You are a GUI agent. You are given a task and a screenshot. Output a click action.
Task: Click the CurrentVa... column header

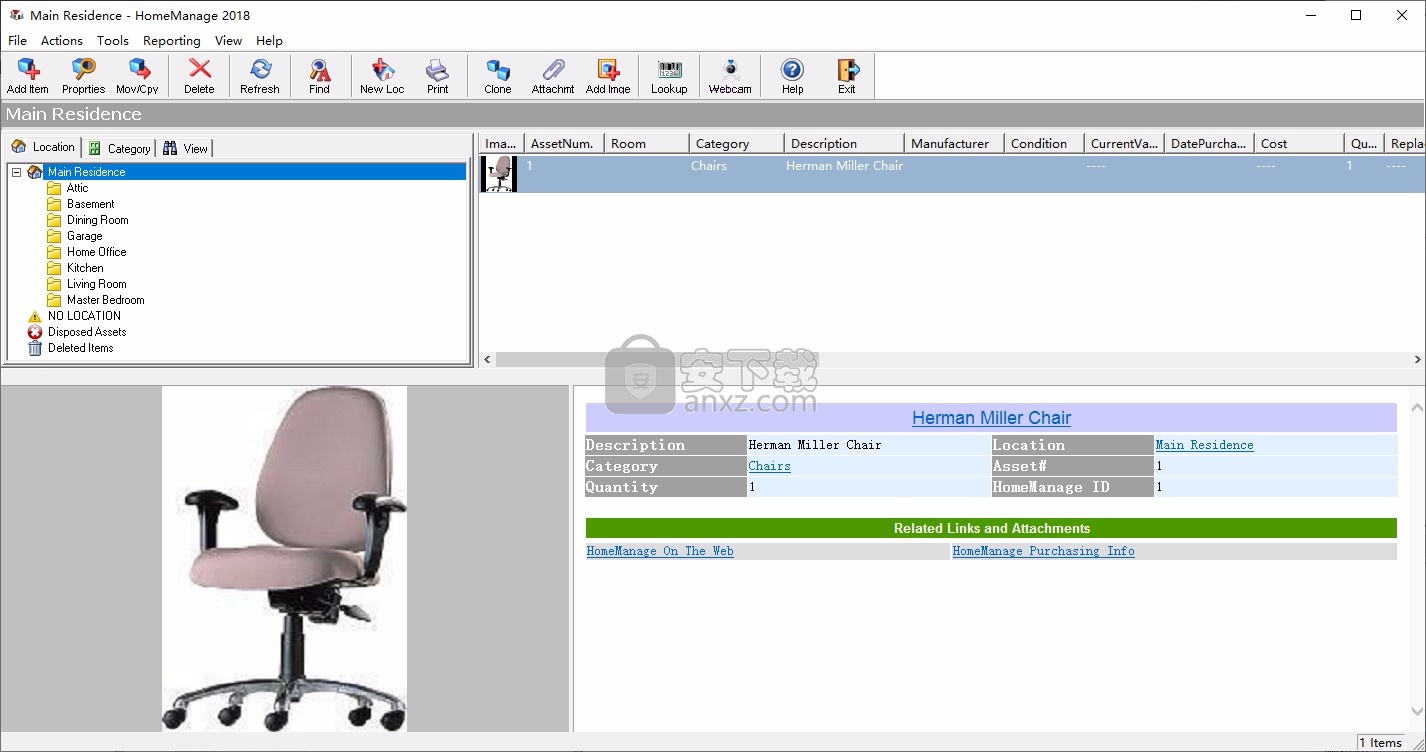point(1124,144)
